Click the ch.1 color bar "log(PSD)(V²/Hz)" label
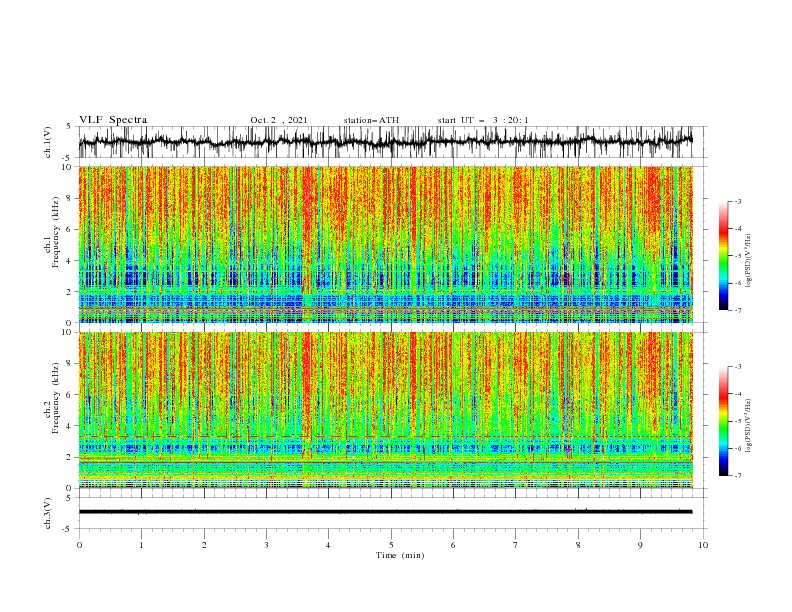Image resolution: width=792 pixels, height=612 pixels. click(748, 261)
